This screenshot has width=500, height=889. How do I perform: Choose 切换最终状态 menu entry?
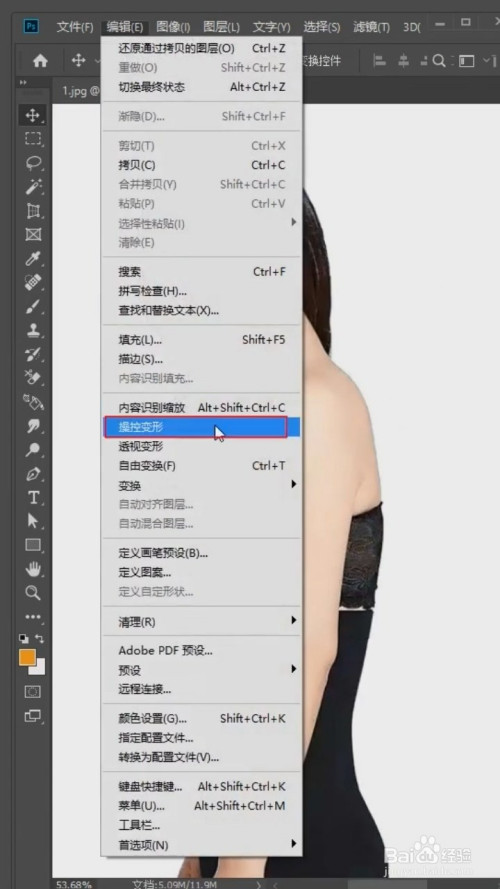[x=201, y=87]
